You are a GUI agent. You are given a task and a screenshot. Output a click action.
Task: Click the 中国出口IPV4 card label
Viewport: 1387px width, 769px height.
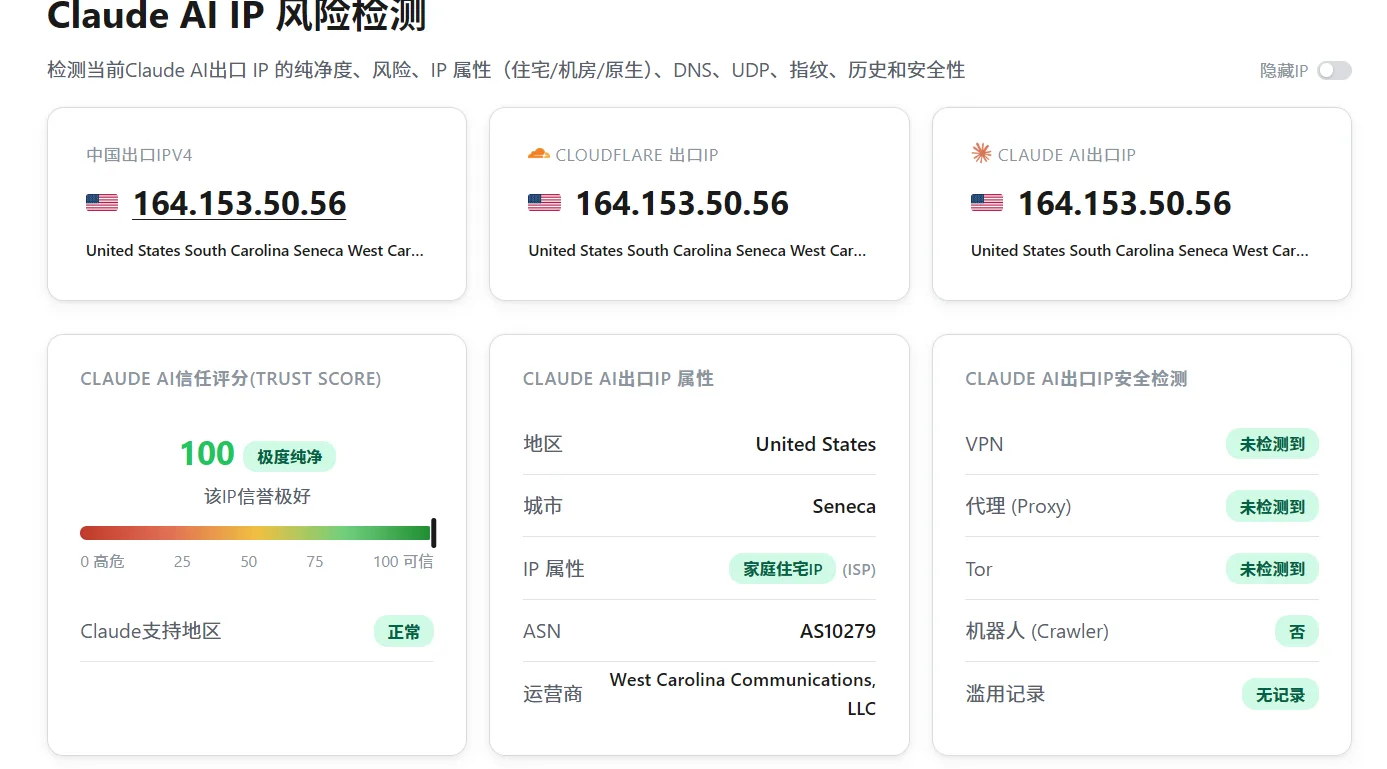pos(139,155)
